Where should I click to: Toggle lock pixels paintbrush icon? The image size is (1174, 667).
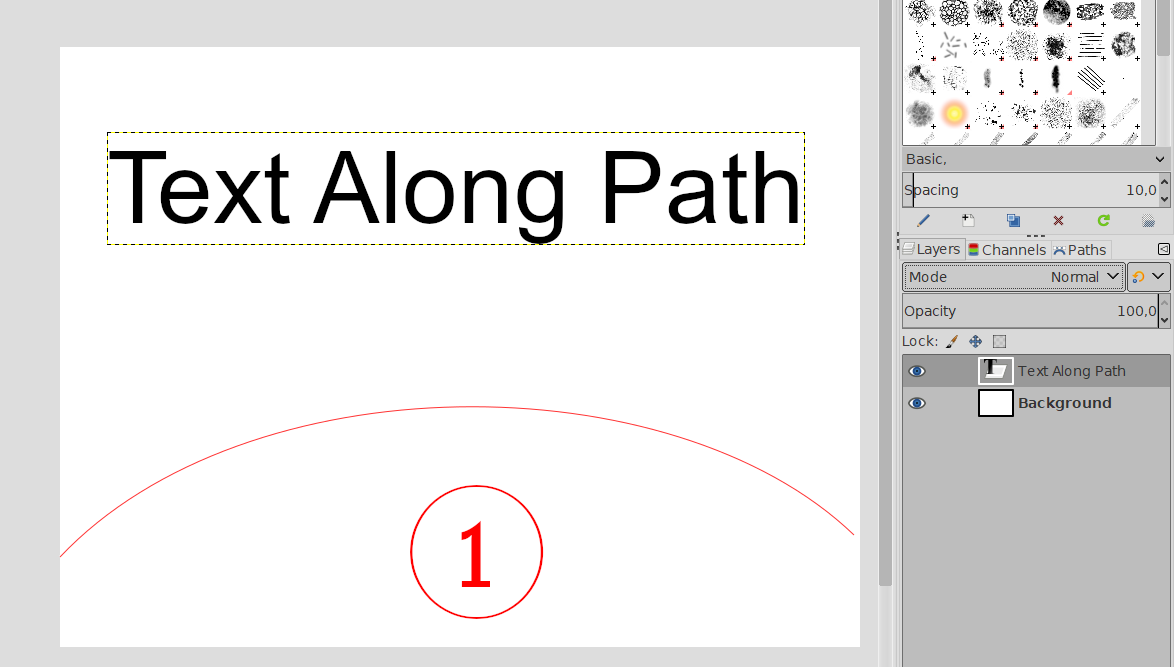tap(952, 341)
